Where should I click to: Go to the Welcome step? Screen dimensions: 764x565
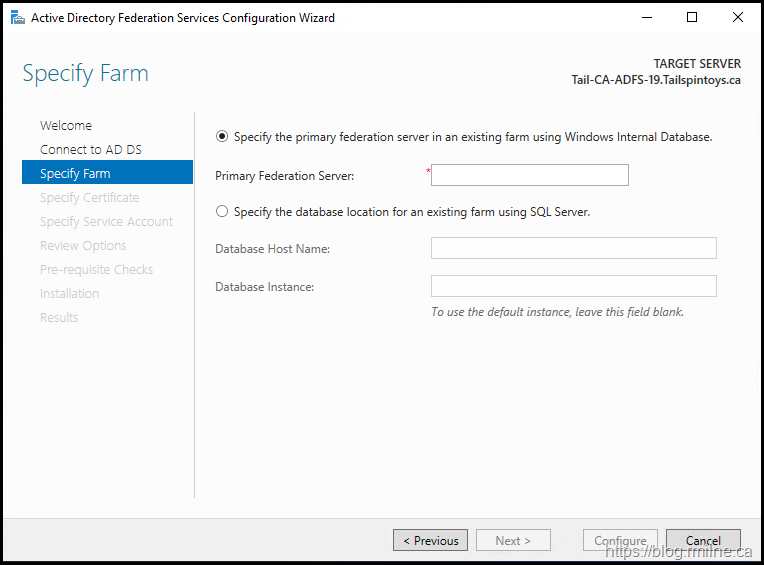point(66,126)
